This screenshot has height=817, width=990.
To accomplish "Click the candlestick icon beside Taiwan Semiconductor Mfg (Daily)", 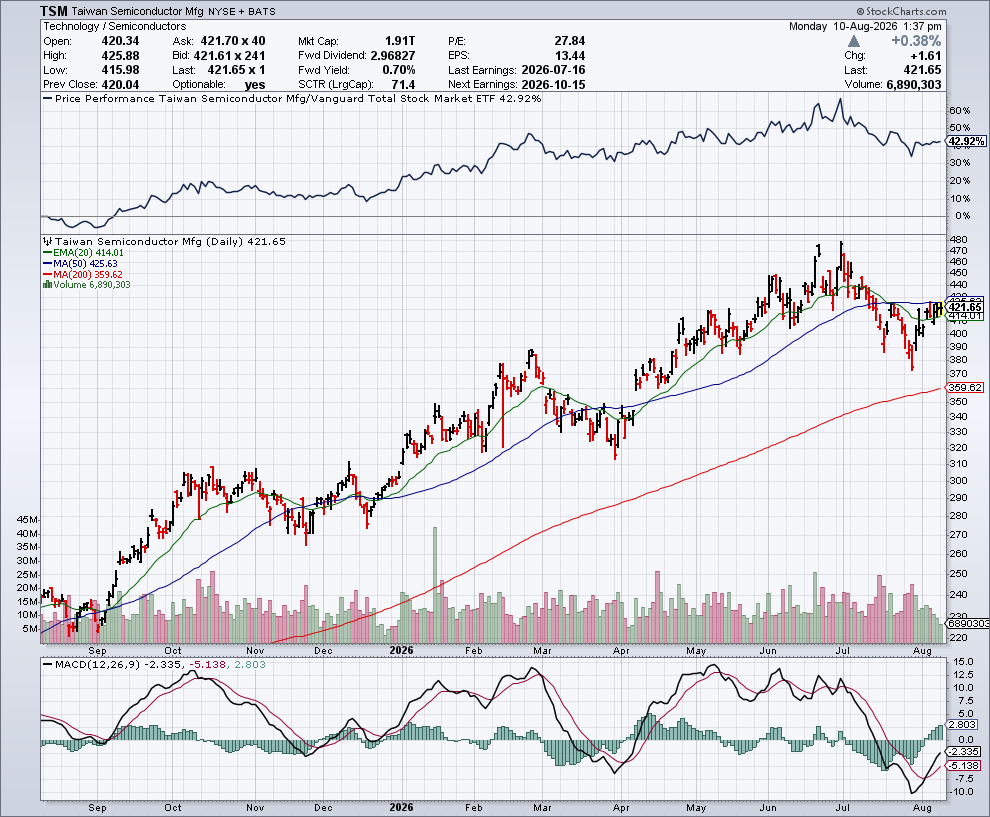I will pyautogui.click(x=47, y=241).
